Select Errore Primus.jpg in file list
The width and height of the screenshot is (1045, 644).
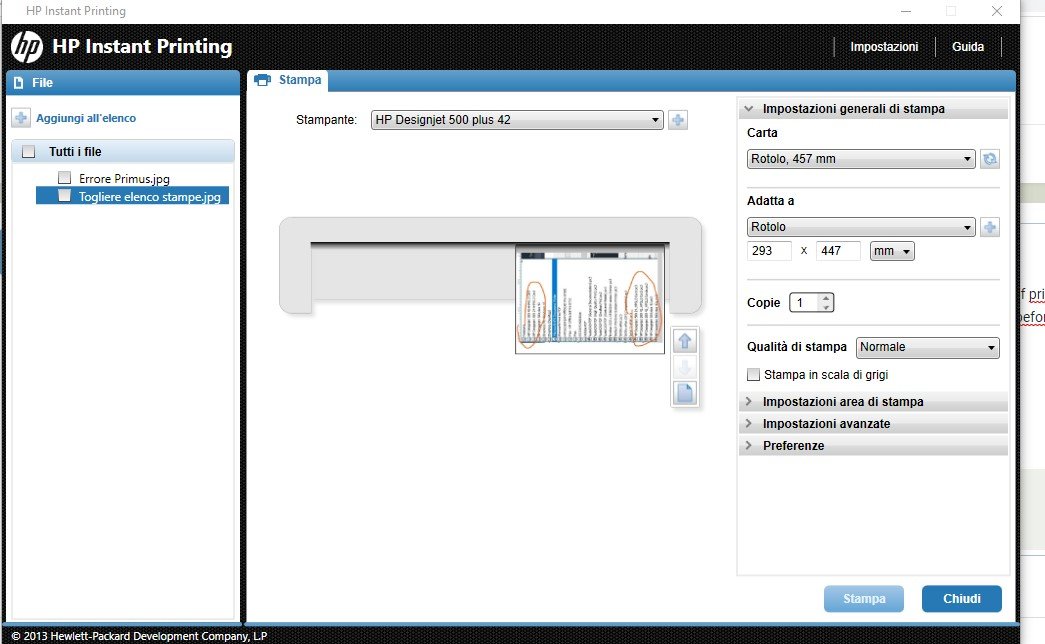tap(124, 178)
